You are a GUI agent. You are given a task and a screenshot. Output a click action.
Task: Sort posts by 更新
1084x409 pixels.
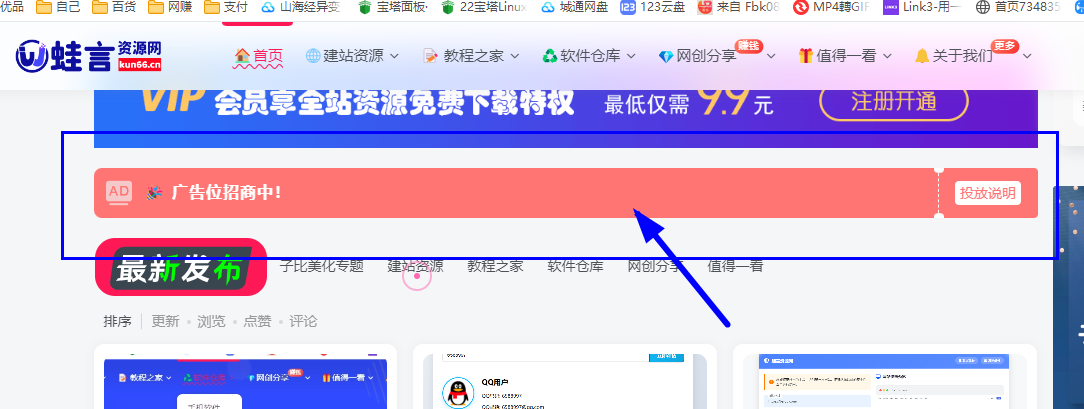point(165,321)
